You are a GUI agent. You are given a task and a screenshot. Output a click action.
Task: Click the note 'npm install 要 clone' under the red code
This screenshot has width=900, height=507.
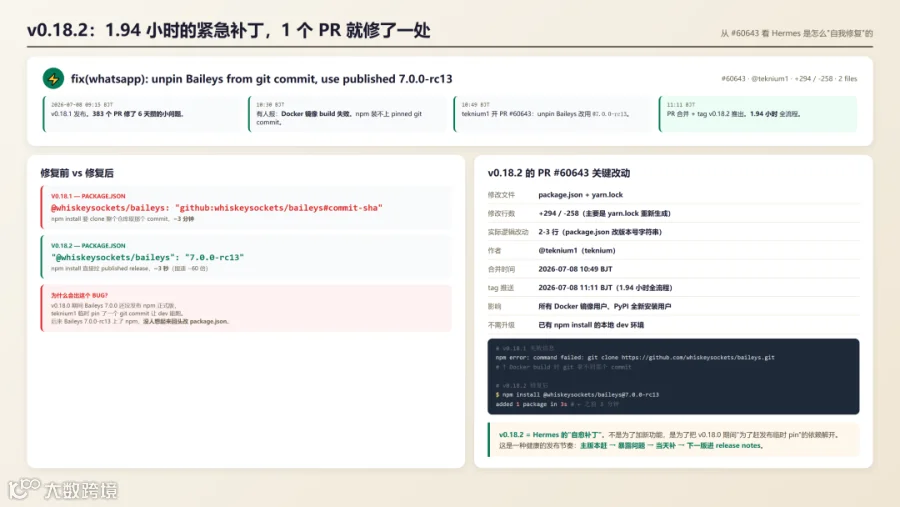(x=122, y=219)
